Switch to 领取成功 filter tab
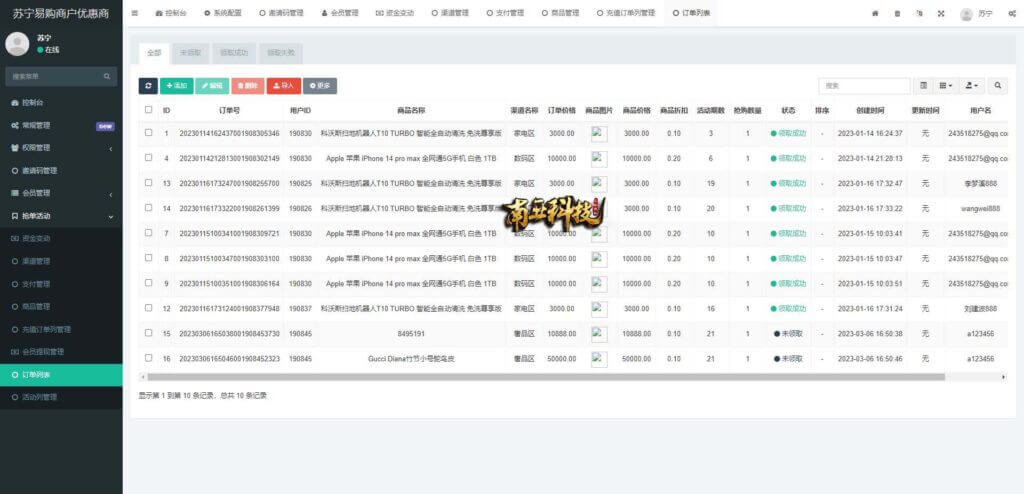This screenshot has height=494, width=1024. coord(234,54)
